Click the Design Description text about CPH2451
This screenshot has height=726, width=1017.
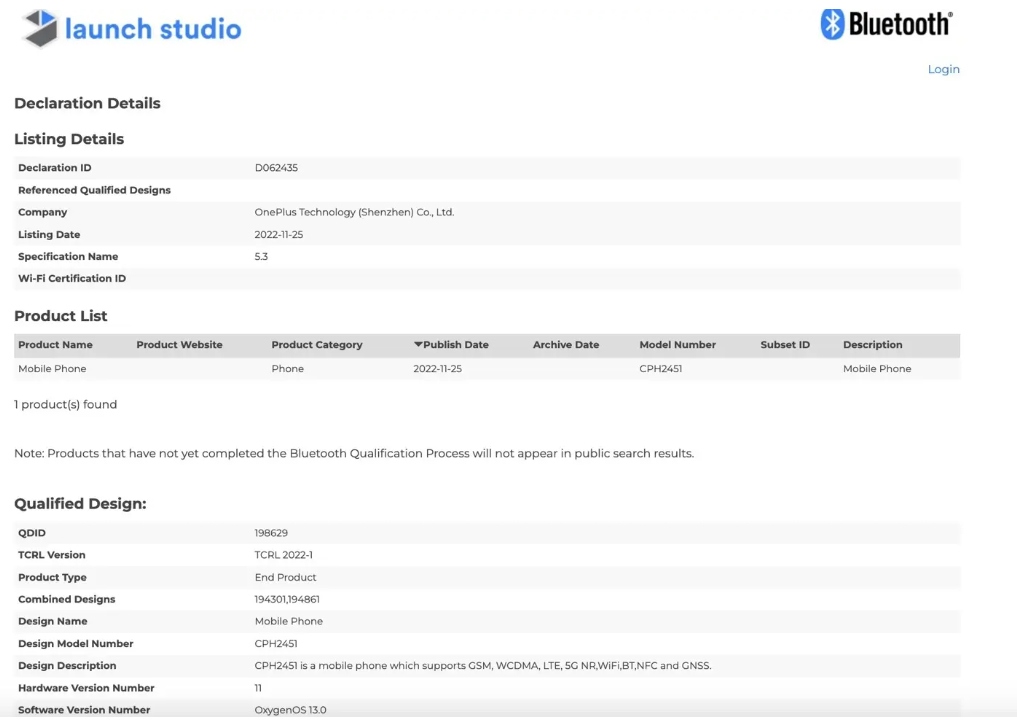pyautogui.click(x=483, y=666)
